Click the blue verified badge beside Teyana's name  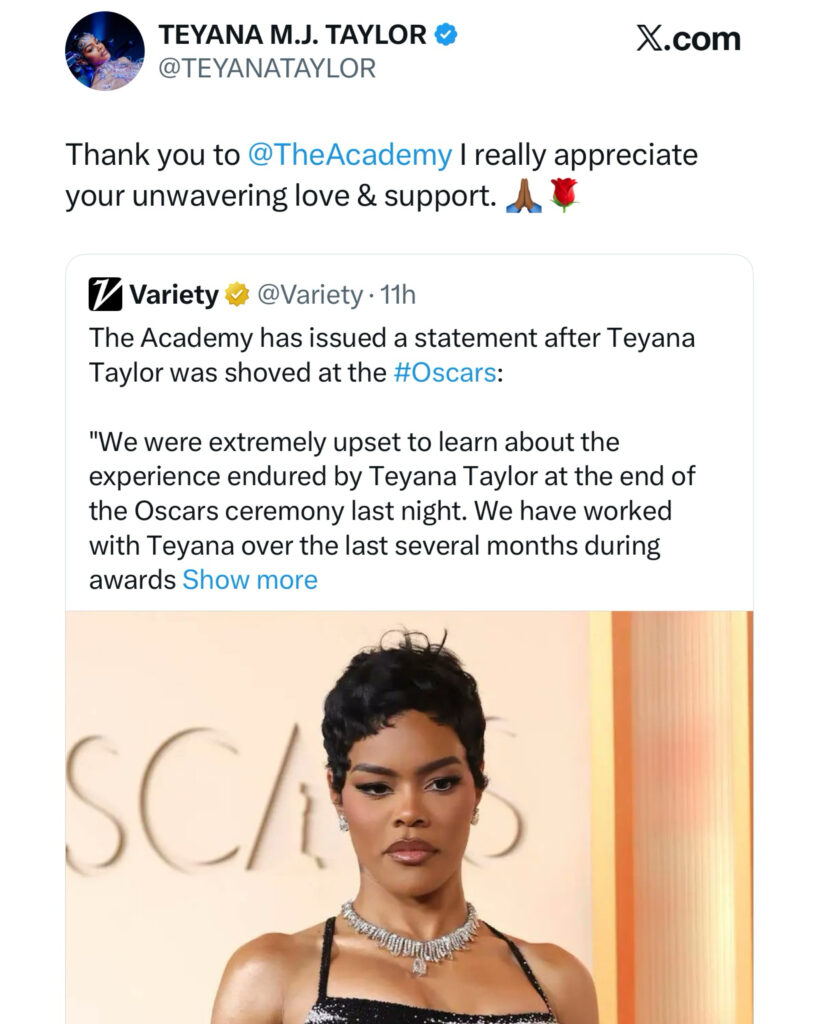(447, 35)
